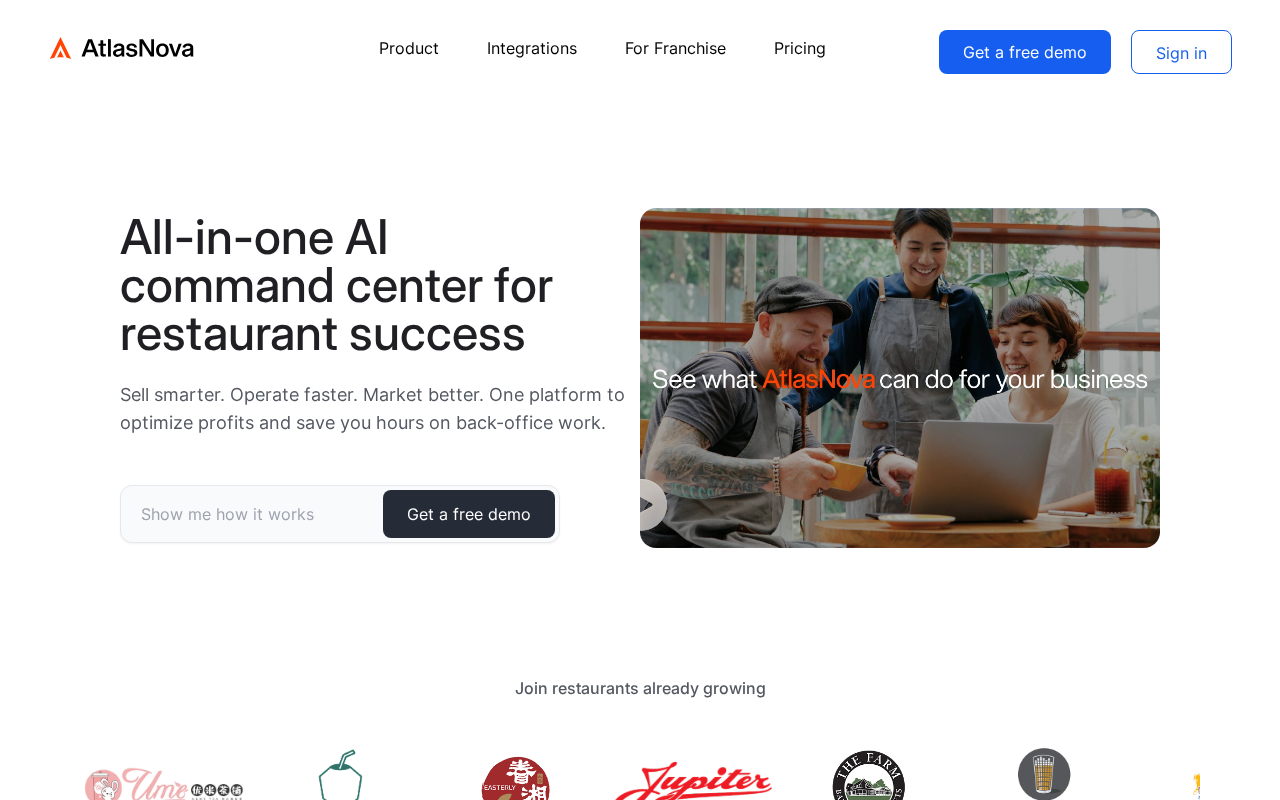Click the gray beer glass logo
Screen dimensions: 1280x800
[1044, 774]
